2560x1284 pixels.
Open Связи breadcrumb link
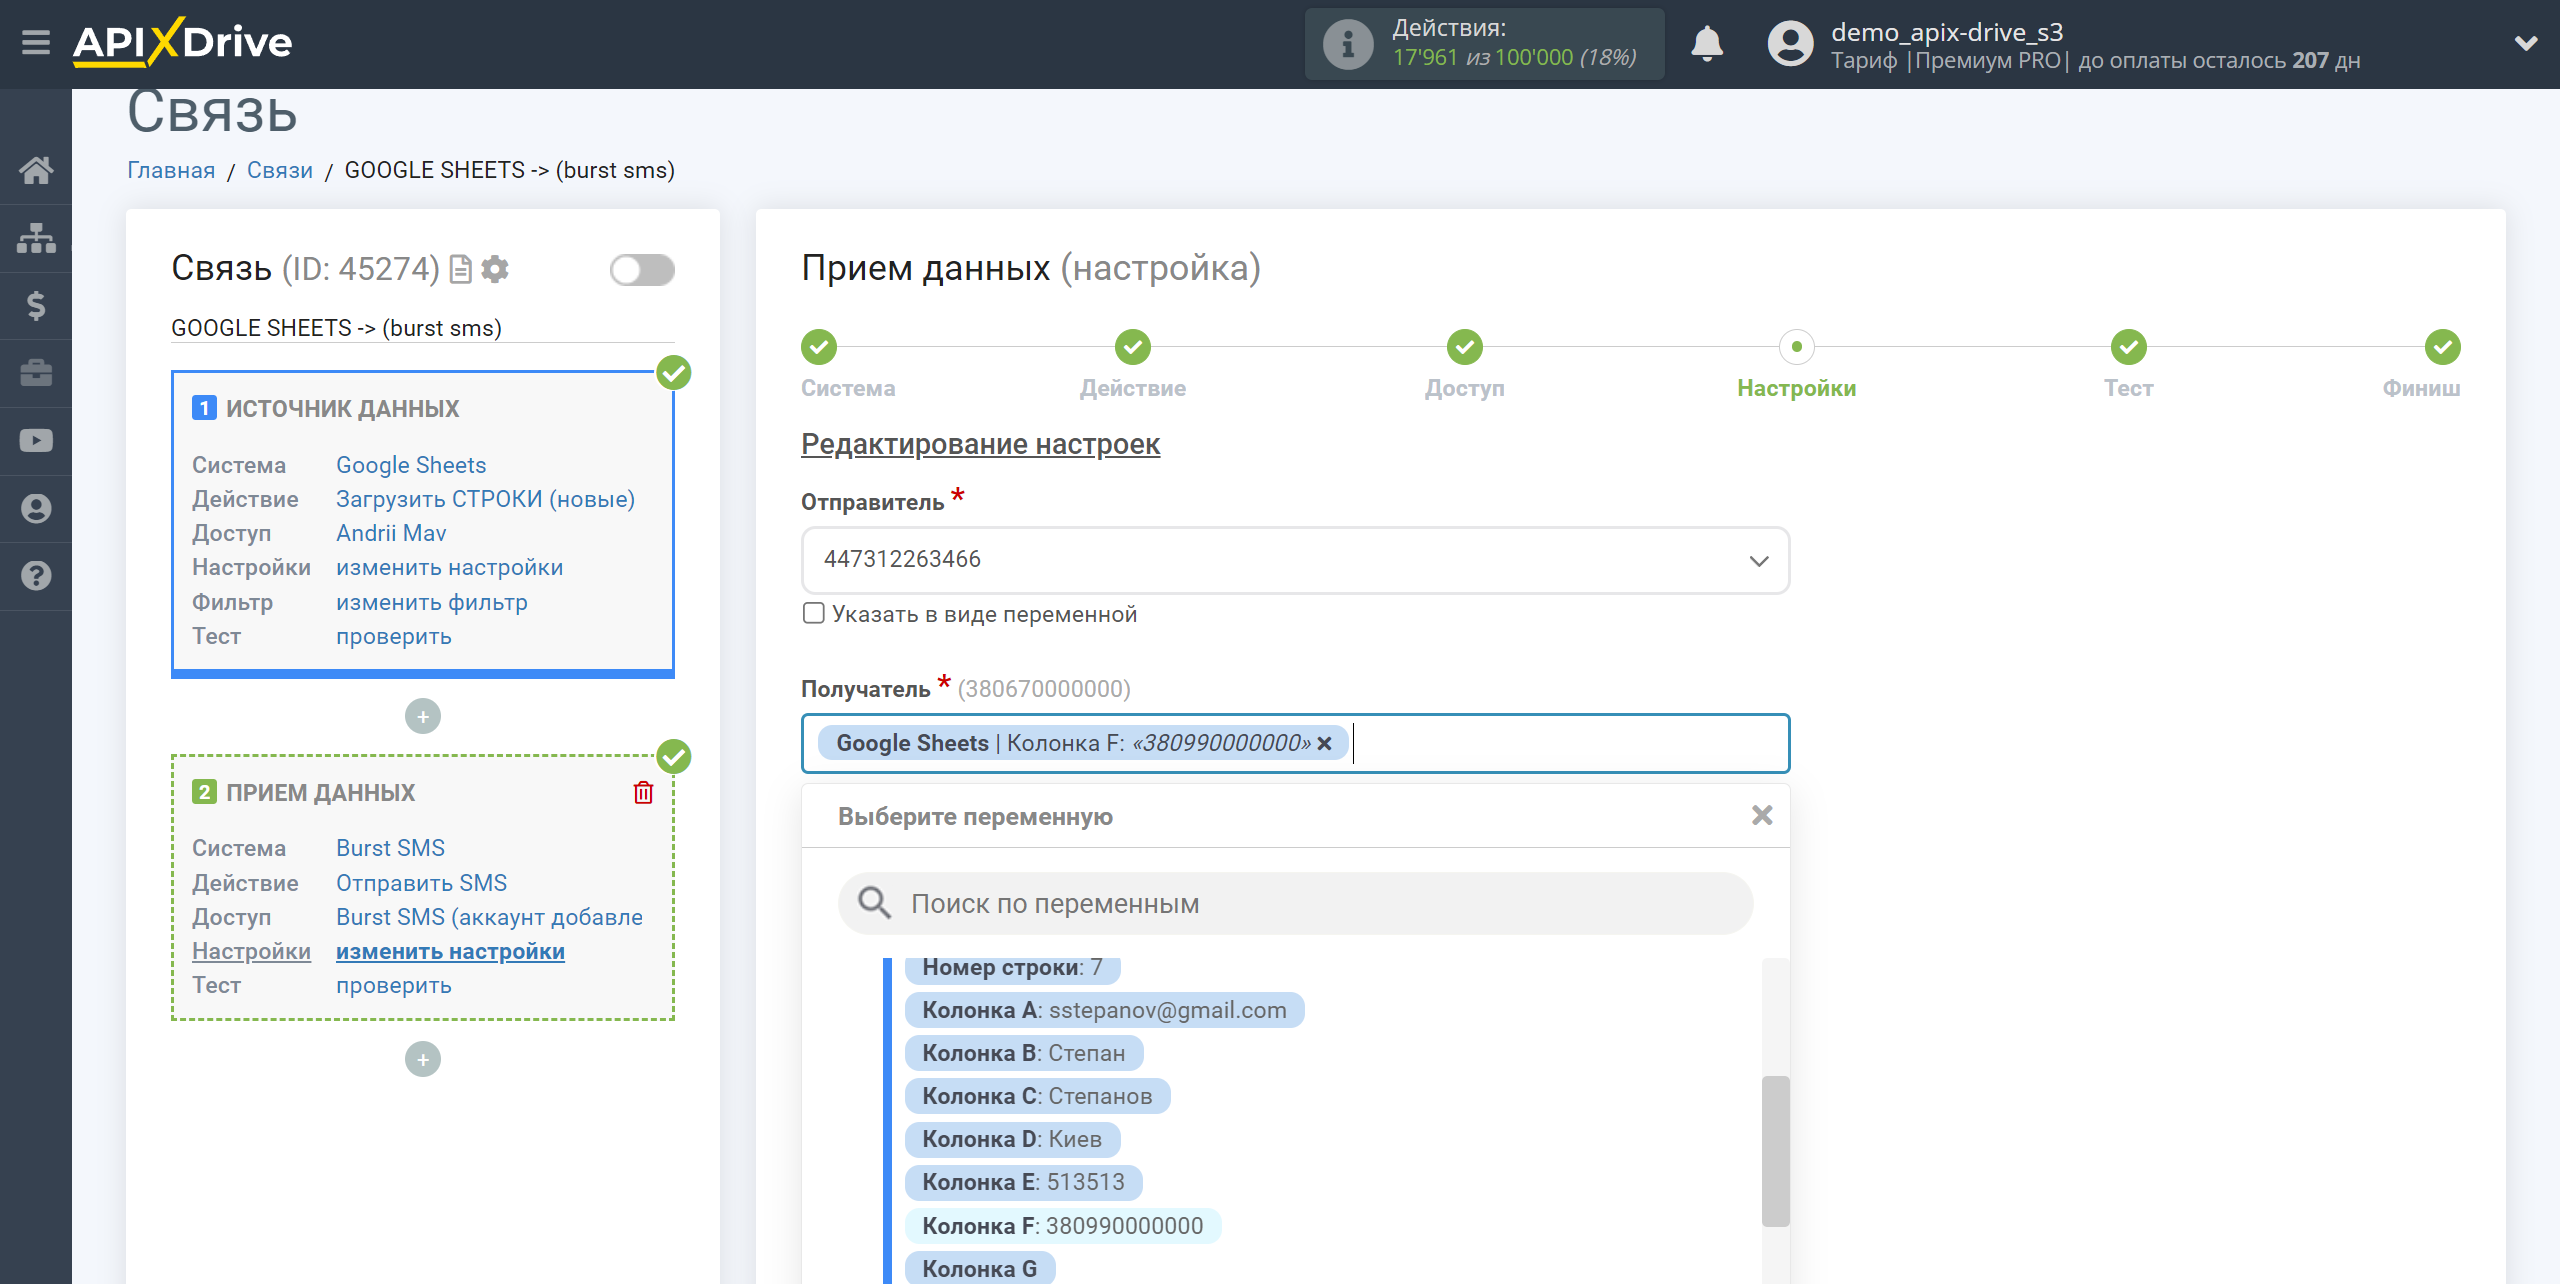(280, 170)
